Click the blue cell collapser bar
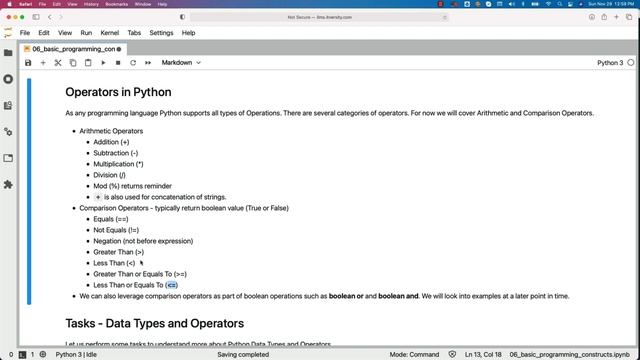The height and width of the screenshot is (360, 640). point(29,191)
